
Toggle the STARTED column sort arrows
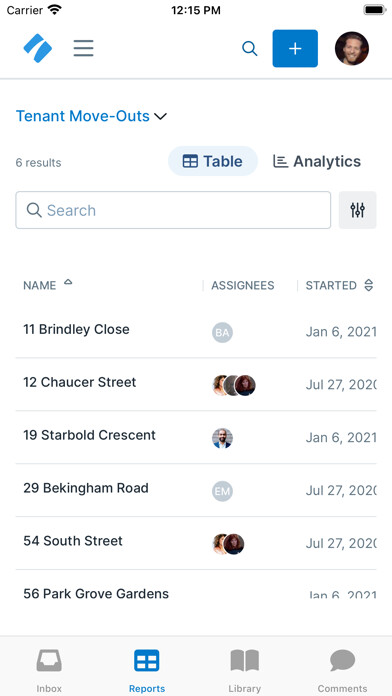coord(368,285)
